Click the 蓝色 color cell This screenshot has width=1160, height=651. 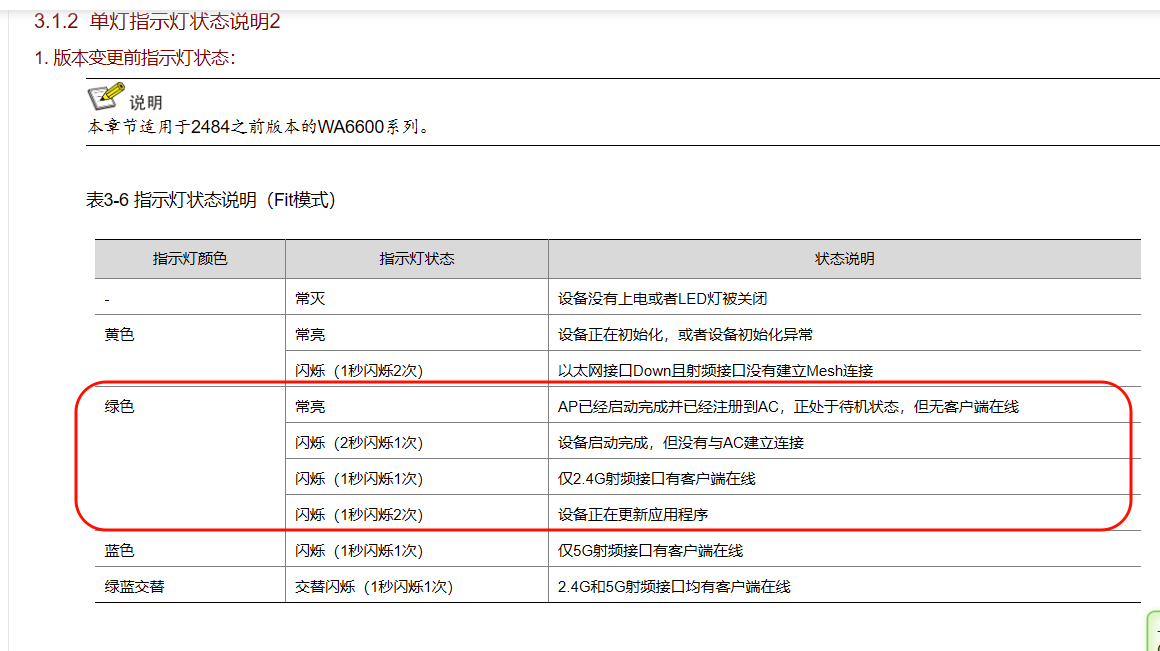[119, 551]
